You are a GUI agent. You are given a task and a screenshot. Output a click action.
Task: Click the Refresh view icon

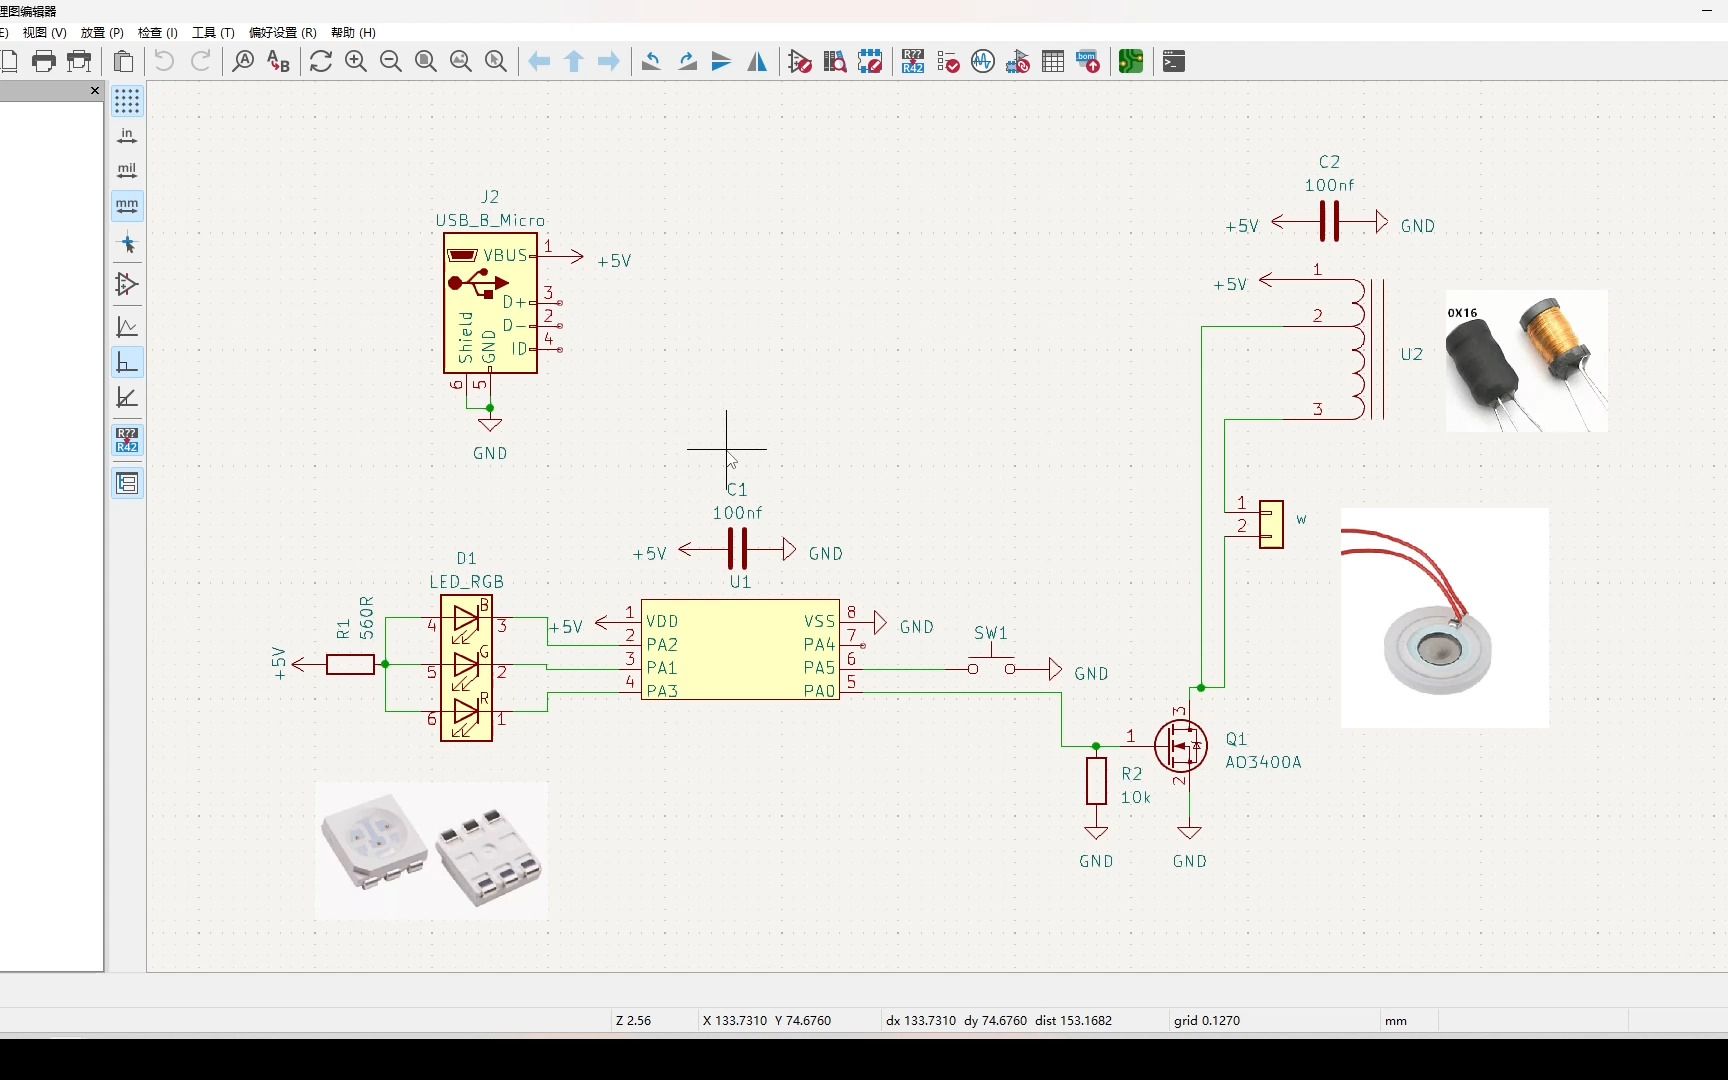coord(321,62)
